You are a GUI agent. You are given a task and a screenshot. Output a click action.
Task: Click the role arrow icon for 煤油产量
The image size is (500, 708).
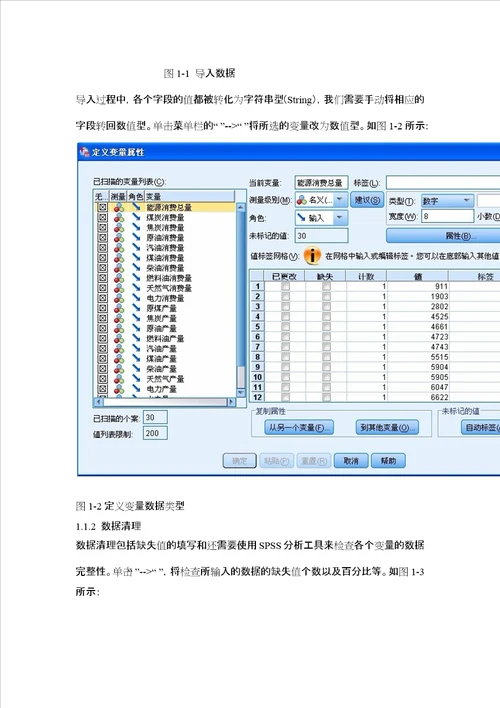136,359
